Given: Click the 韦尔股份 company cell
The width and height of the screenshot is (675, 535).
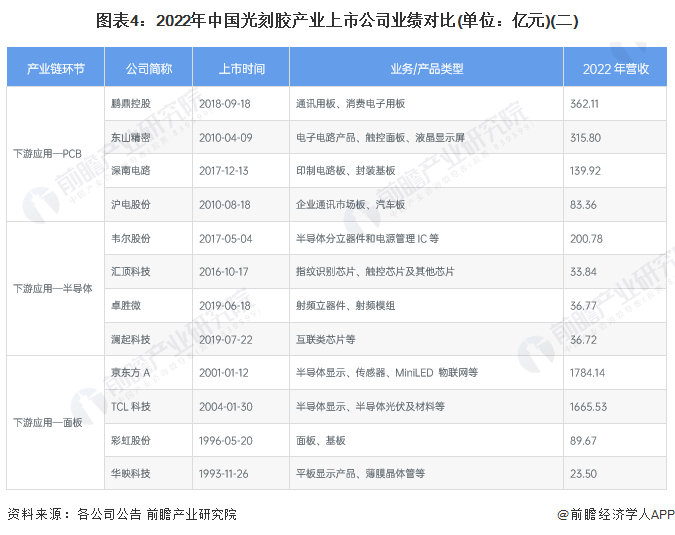Looking at the screenshot, I should point(149,238).
